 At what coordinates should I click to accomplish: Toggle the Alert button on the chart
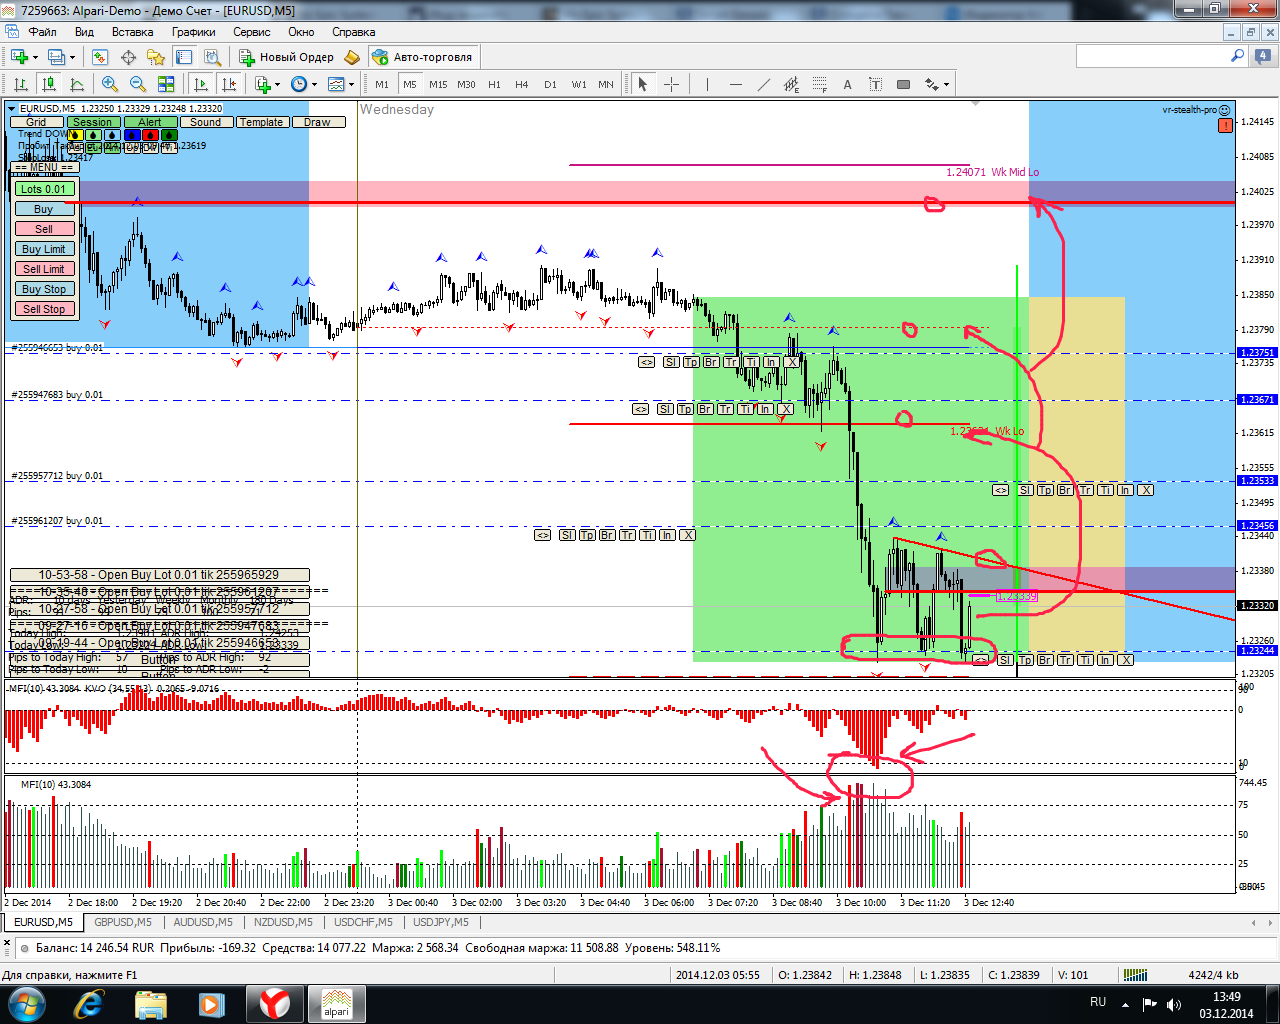tap(150, 122)
